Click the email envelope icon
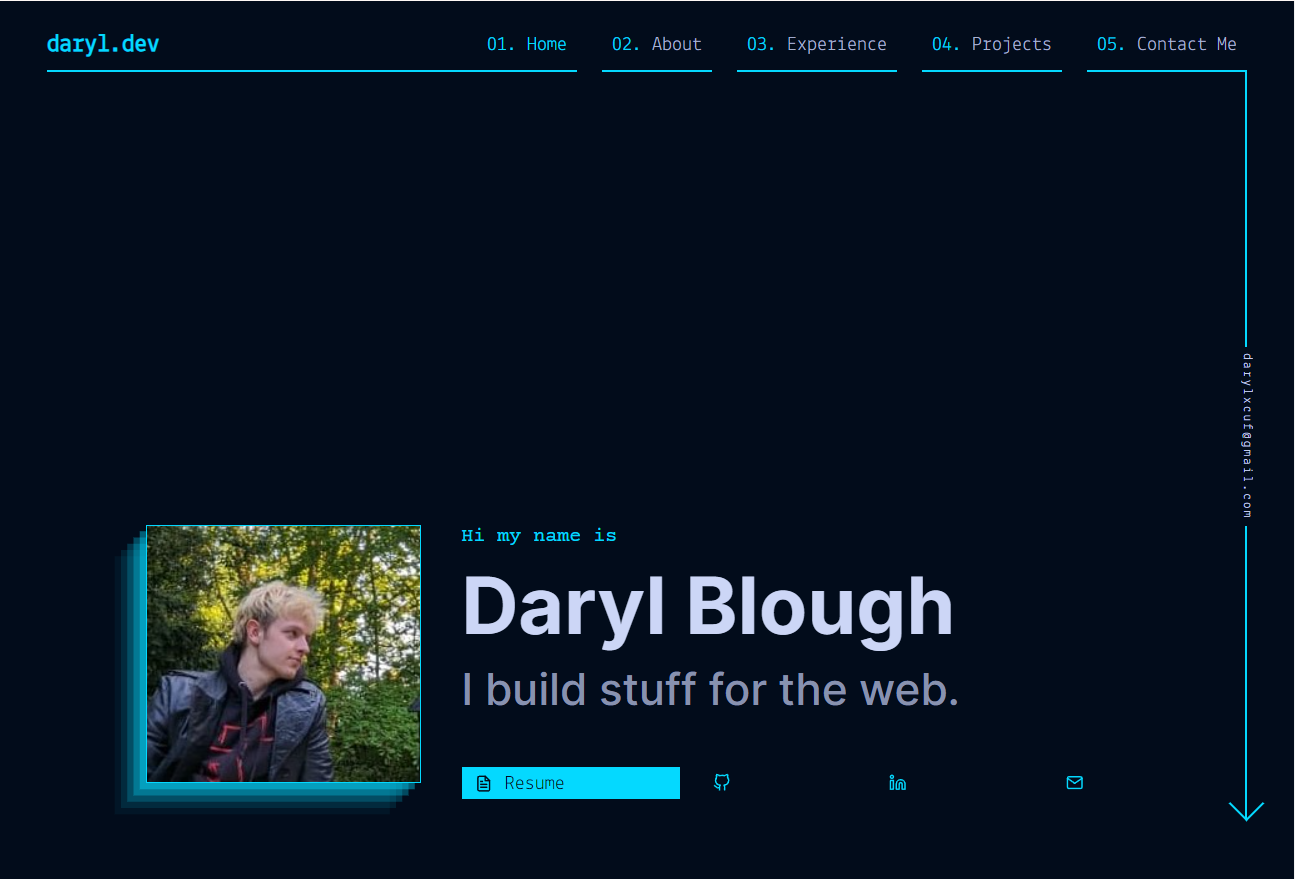 pyautogui.click(x=1074, y=783)
